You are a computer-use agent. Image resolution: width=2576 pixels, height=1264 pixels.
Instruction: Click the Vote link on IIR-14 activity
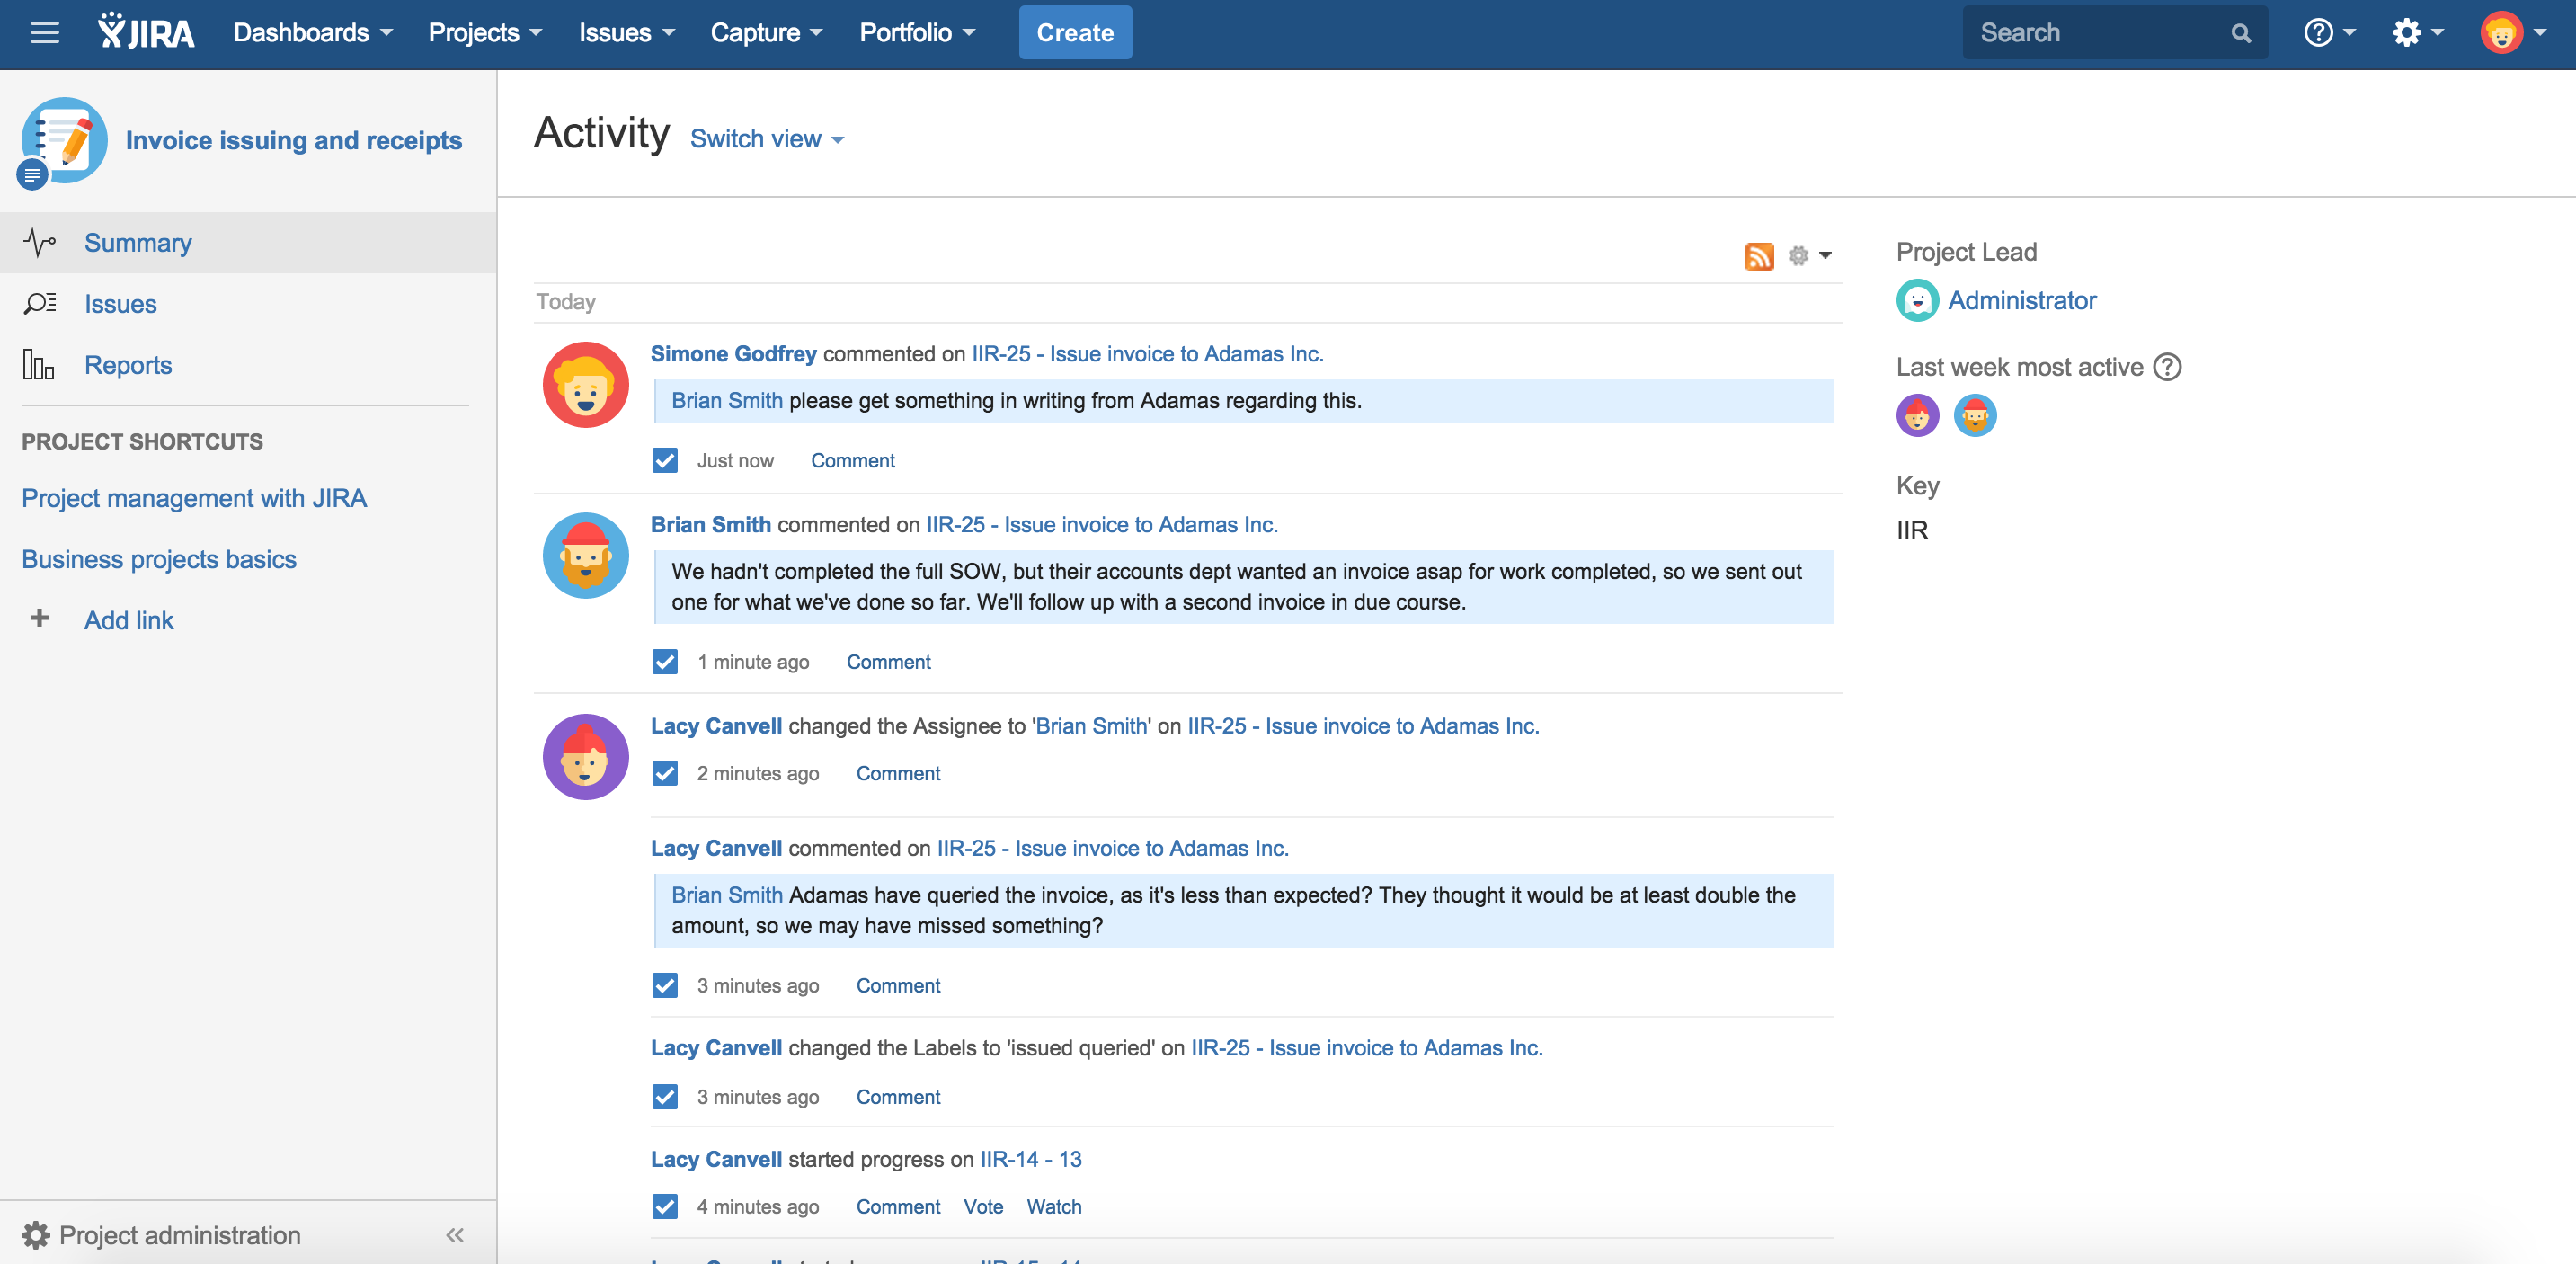[983, 1207]
